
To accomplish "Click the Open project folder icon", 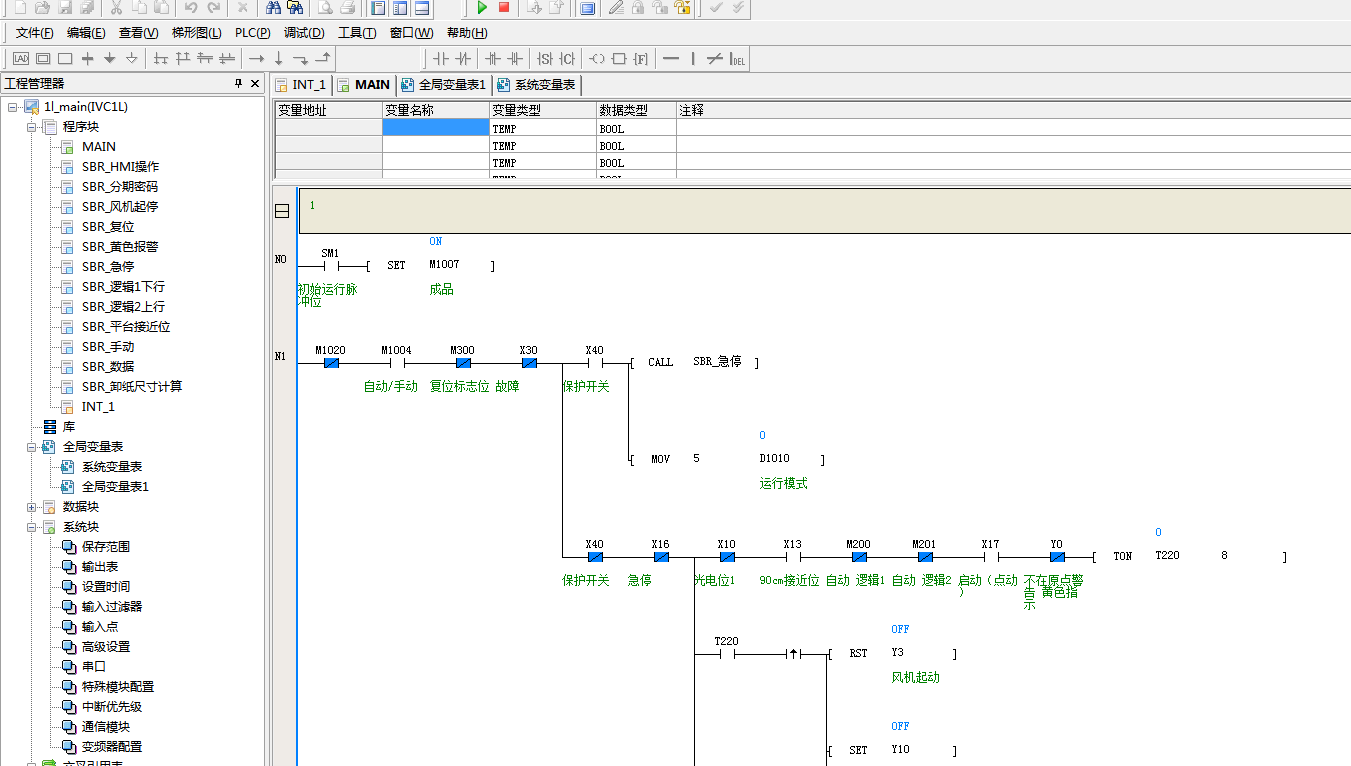I will pyautogui.click(x=42, y=7).
